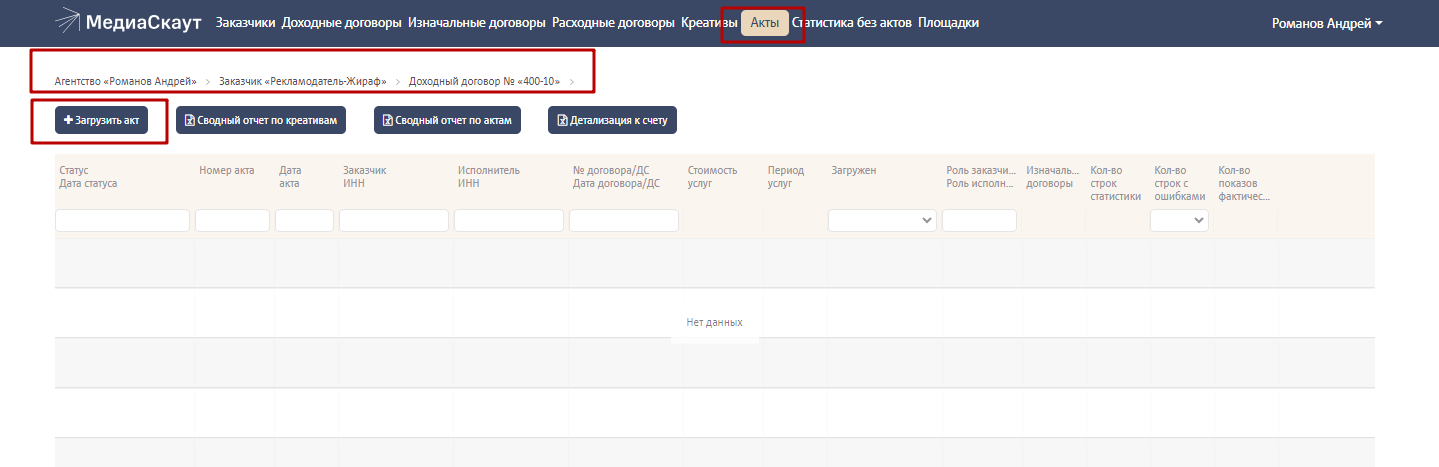Click Изначальные договоры column header
Viewport: 1439px width, 467px height.
(x=1051, y=177)
